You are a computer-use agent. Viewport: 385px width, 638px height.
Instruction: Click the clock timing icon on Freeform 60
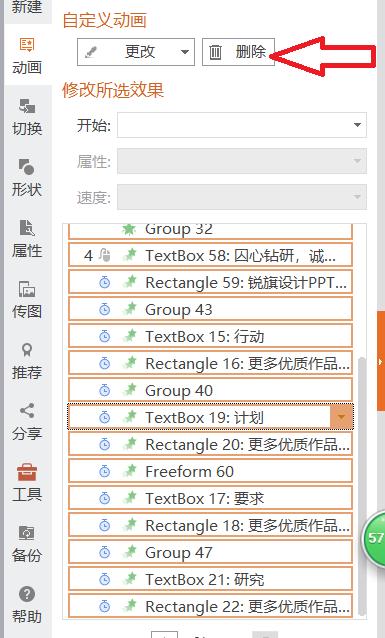pyautogui.click(x=105, y=471)
